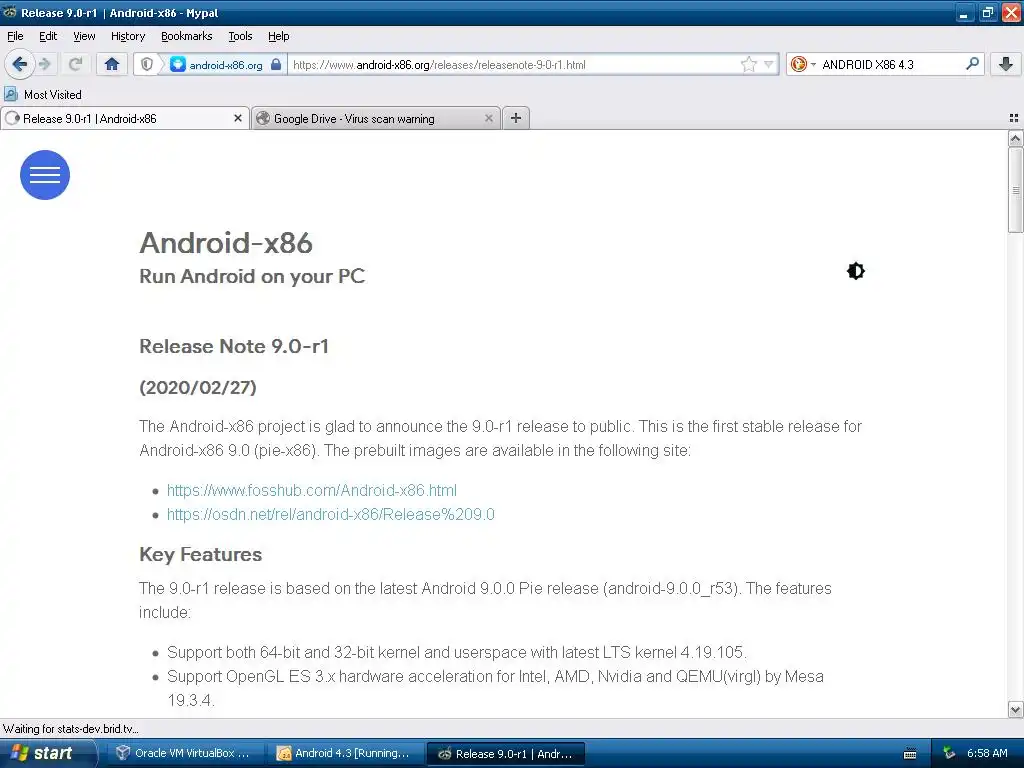Image resolution: width=1024 pixels, height=768 pixels.
Task: Open the URL history dropdown arrow
Action: pos(769,64)
